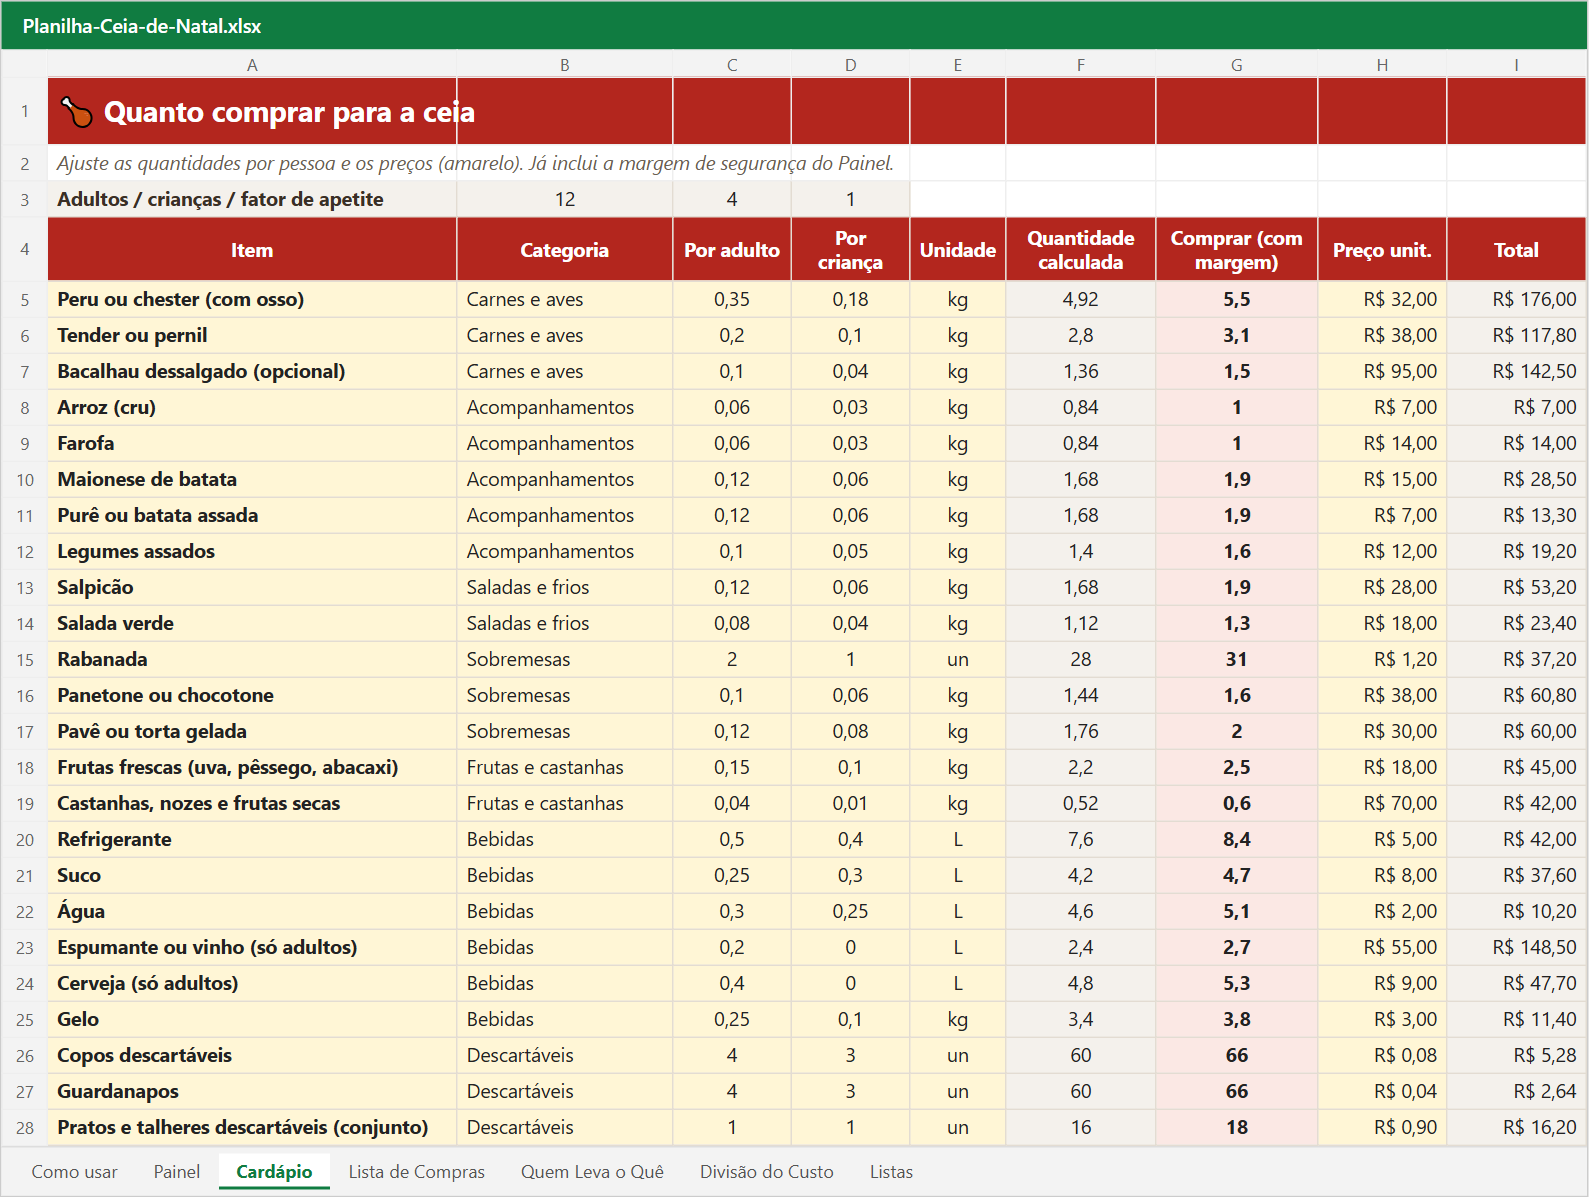The height and width of the screenshot is (1199, 1589).
Task: Click the 'Preço unit.' header cell
Action: (x=1382, y=250)
